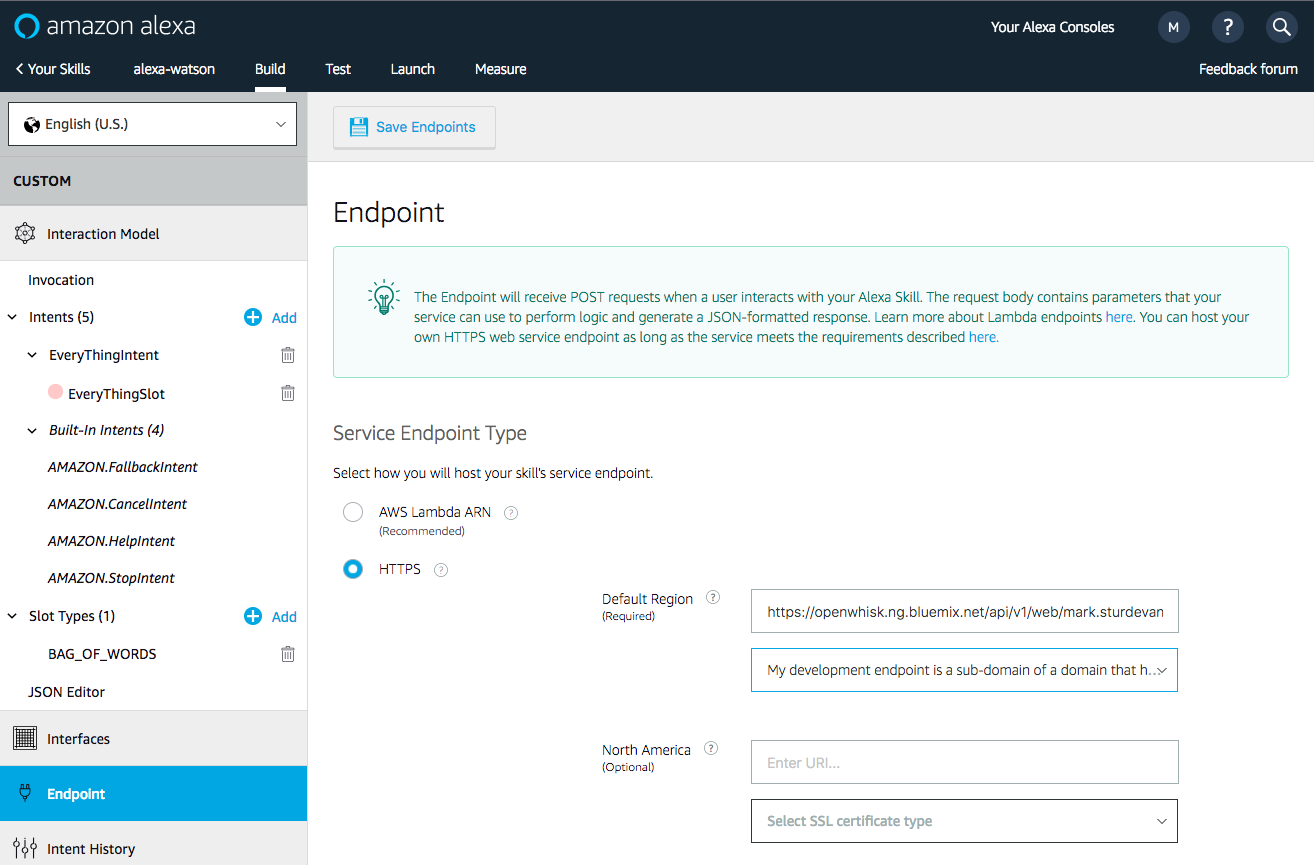Click the Endpoint plug icon

coord(25,793)
